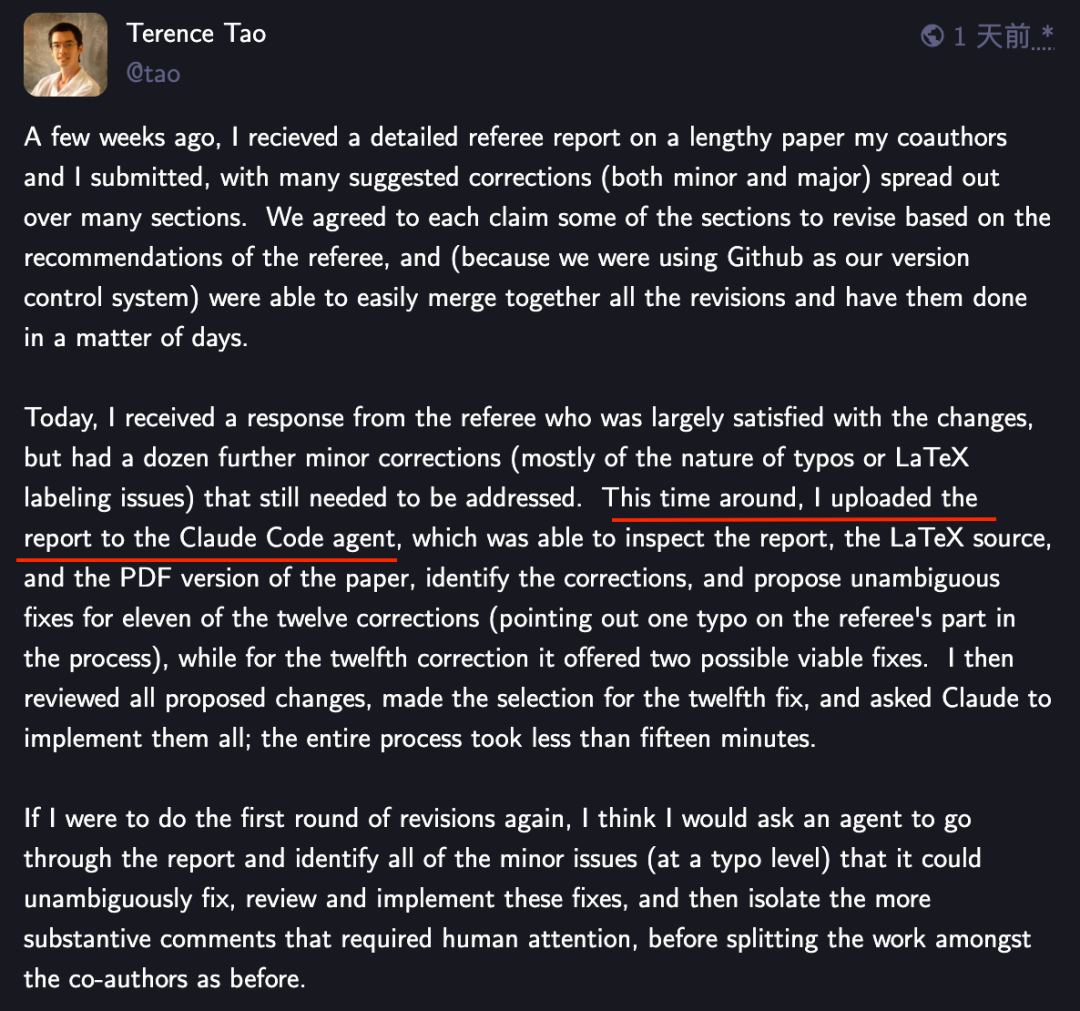Open the '1 天前' timestamp link
The height and width of the screenshot is (1011, 1080).
coord(991,36)
